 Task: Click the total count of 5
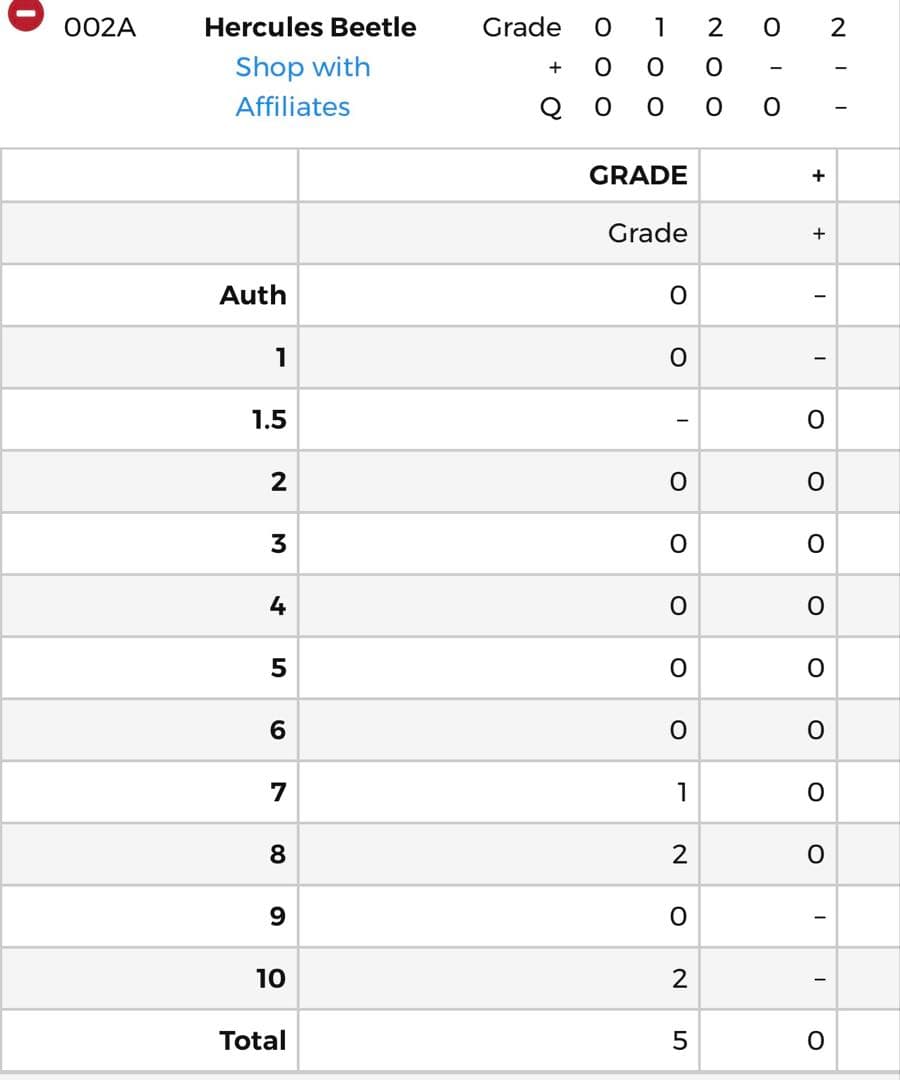(679, 1041)
